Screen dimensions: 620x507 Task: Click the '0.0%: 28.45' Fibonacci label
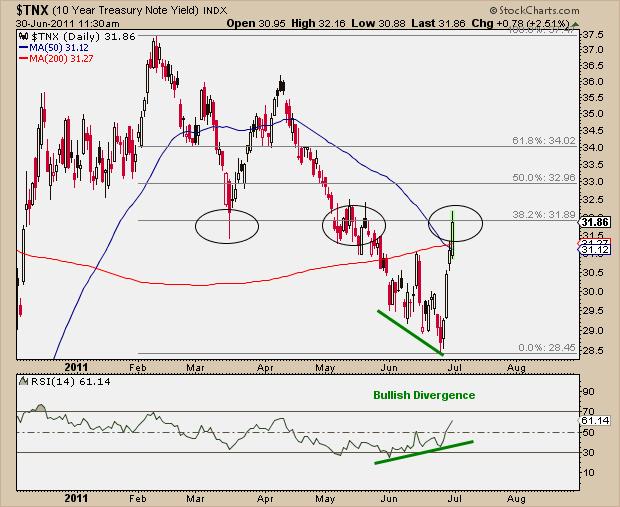tap(547, 348)
